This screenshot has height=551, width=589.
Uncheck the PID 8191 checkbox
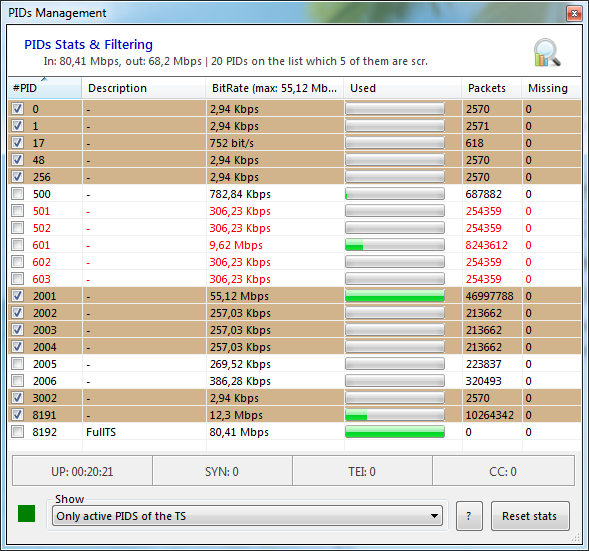pyautogui.click(x=17, y=415)
